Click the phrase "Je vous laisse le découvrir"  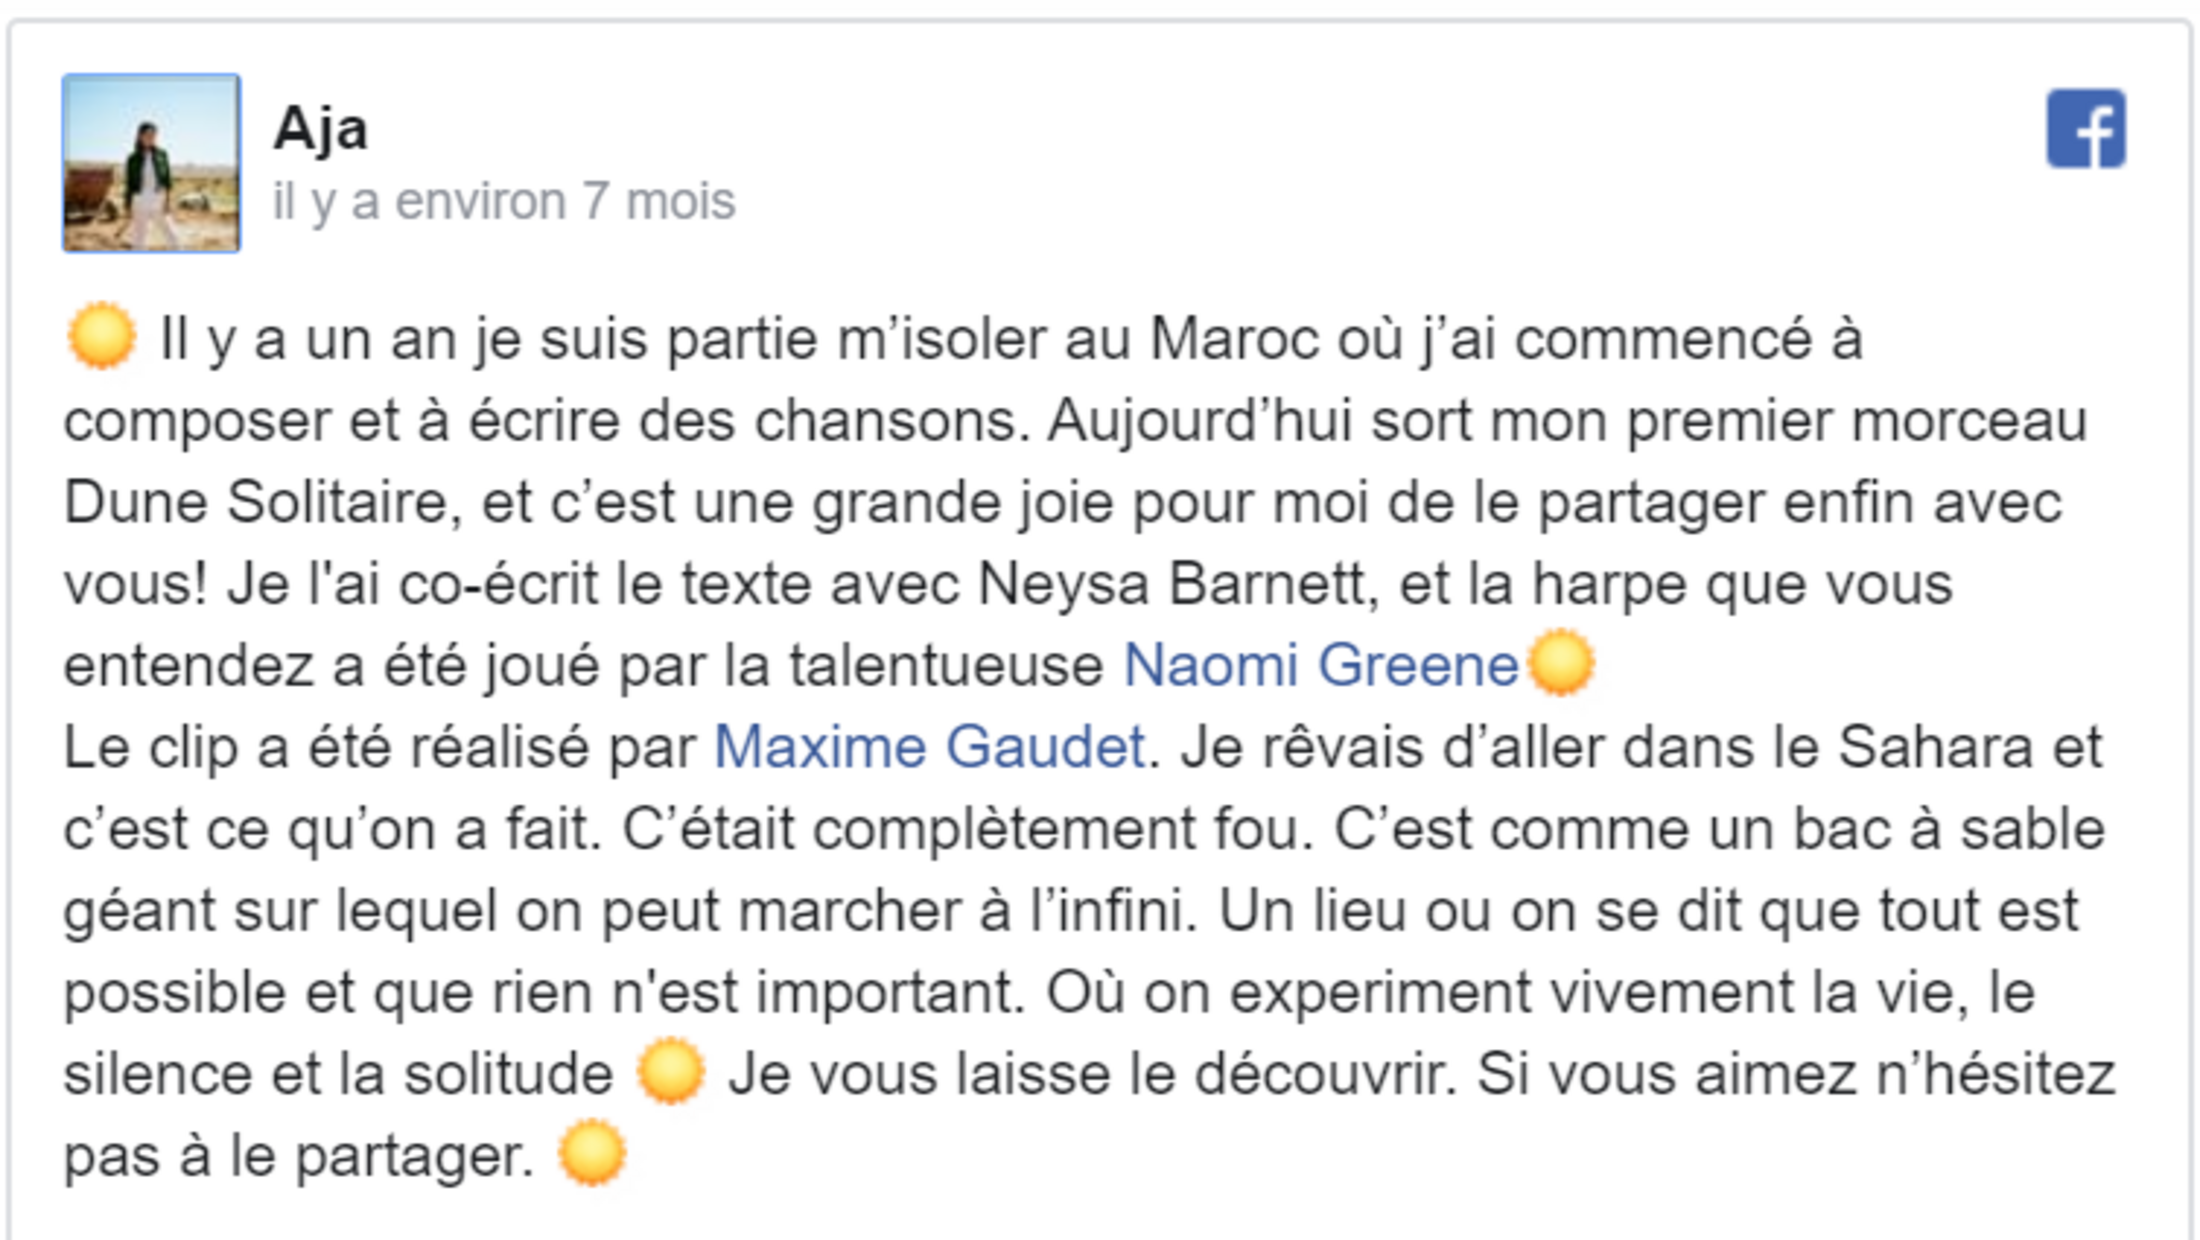[x=1088, y=1074]
